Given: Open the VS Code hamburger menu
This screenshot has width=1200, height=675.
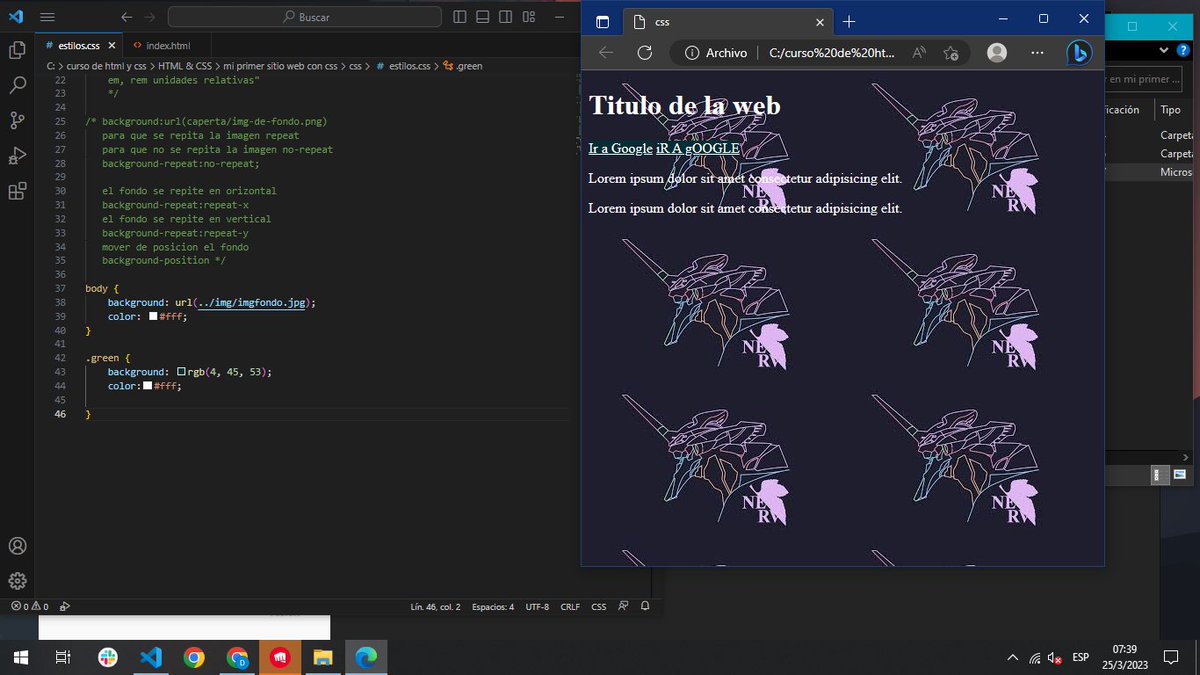Looking at the screenshot, I should pyautogui.click(x=48, y=17).
